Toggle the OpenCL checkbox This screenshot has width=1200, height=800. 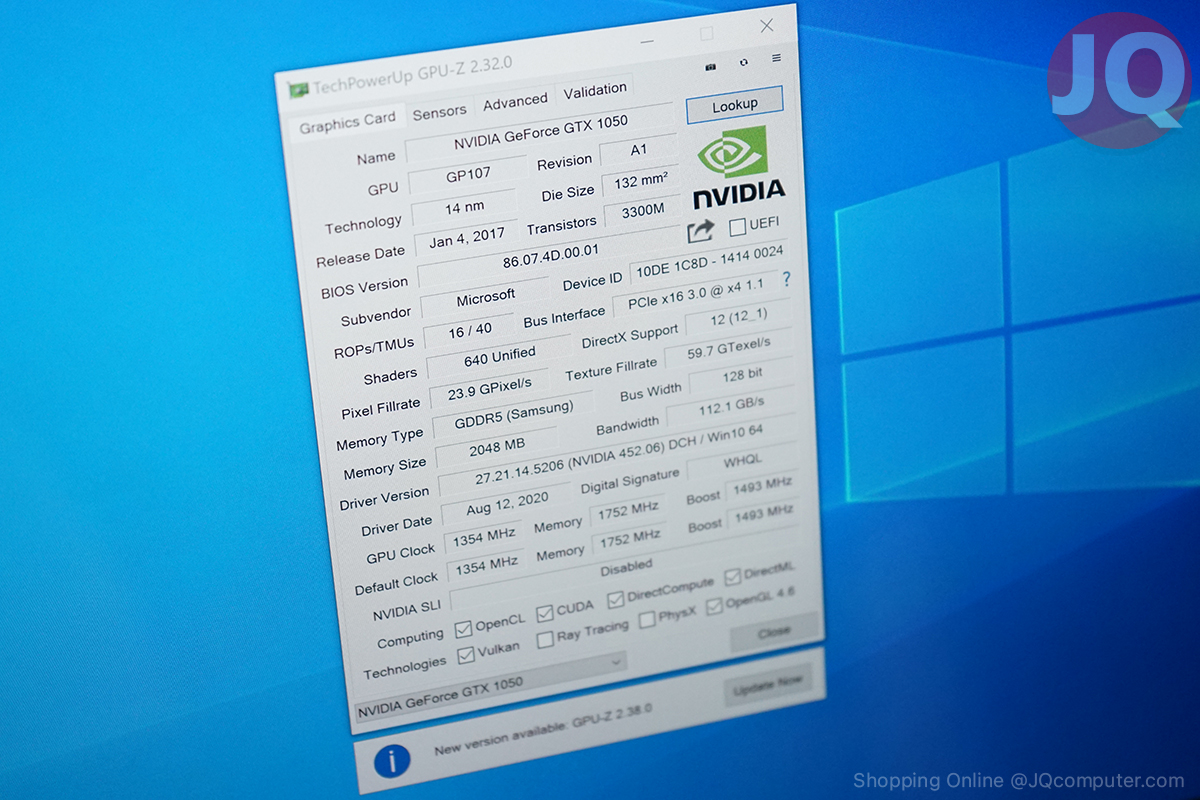(x=463, y=630)
